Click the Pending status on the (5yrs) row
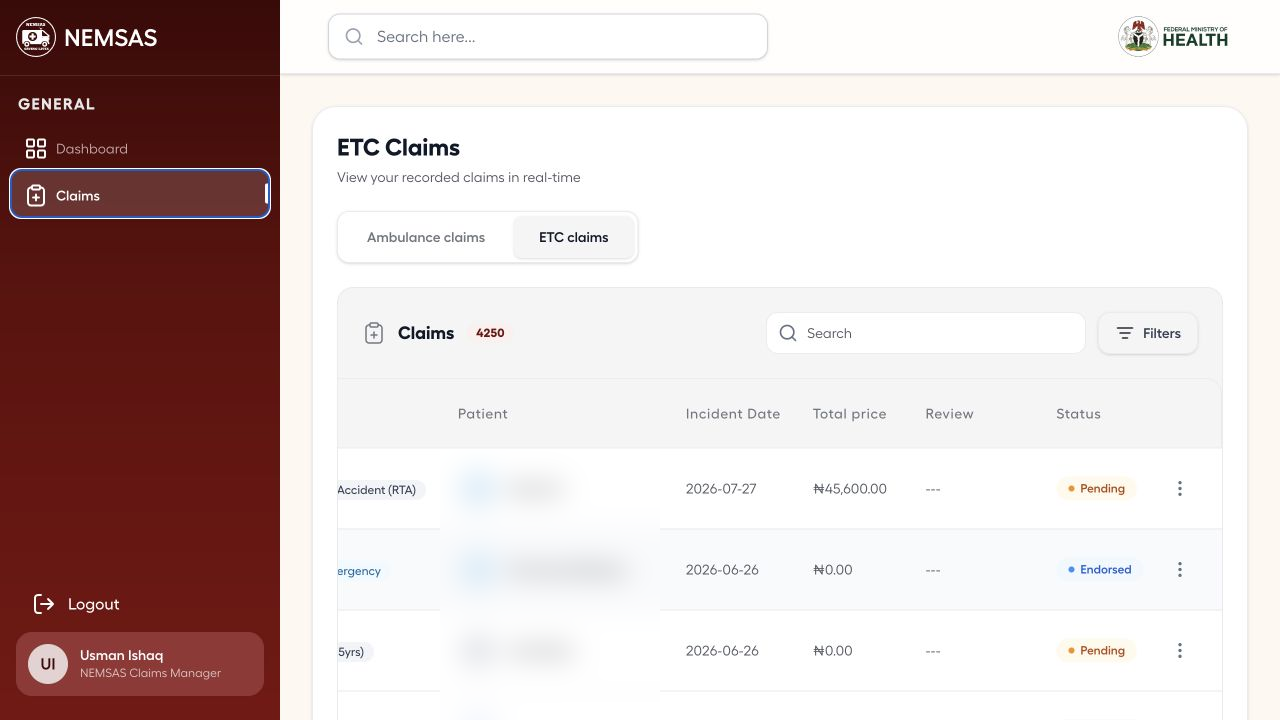Image resolution: width=1280 pixels, height=720 pixels. 1096,651
